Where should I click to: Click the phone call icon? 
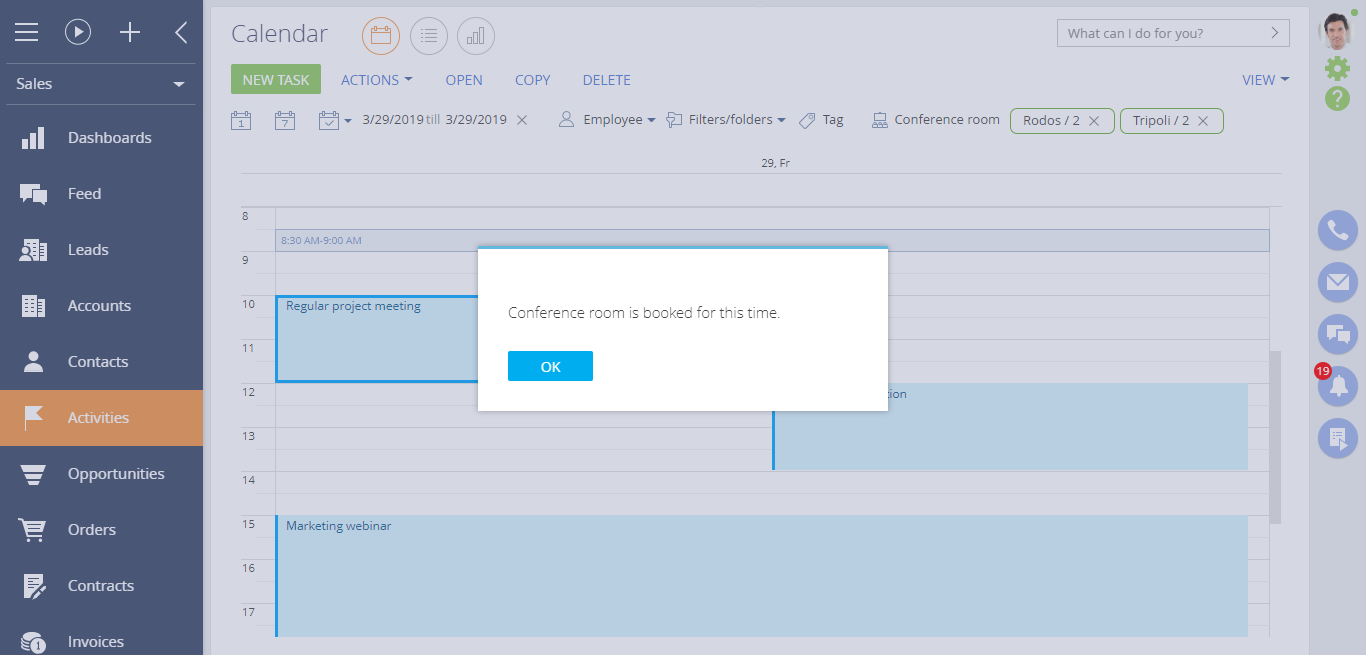[x=1337, y=231]
